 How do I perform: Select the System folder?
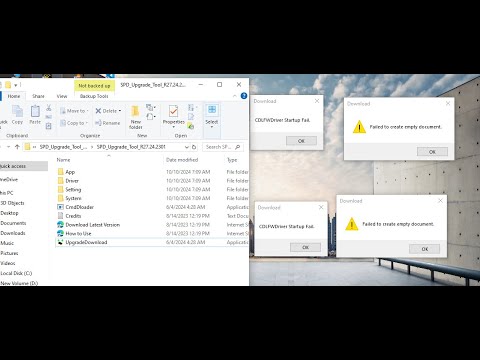click(69, 198)
